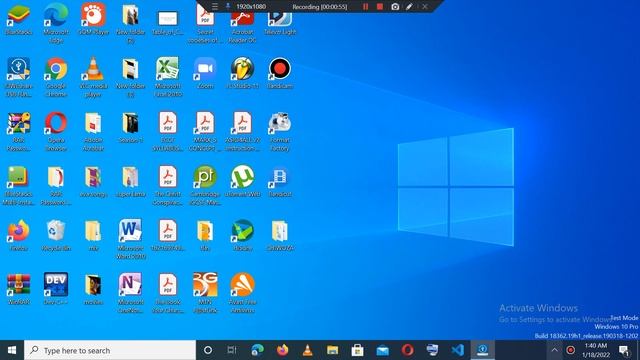
Task: Click Bandicam tray recording icon
Action: point(571,350)
